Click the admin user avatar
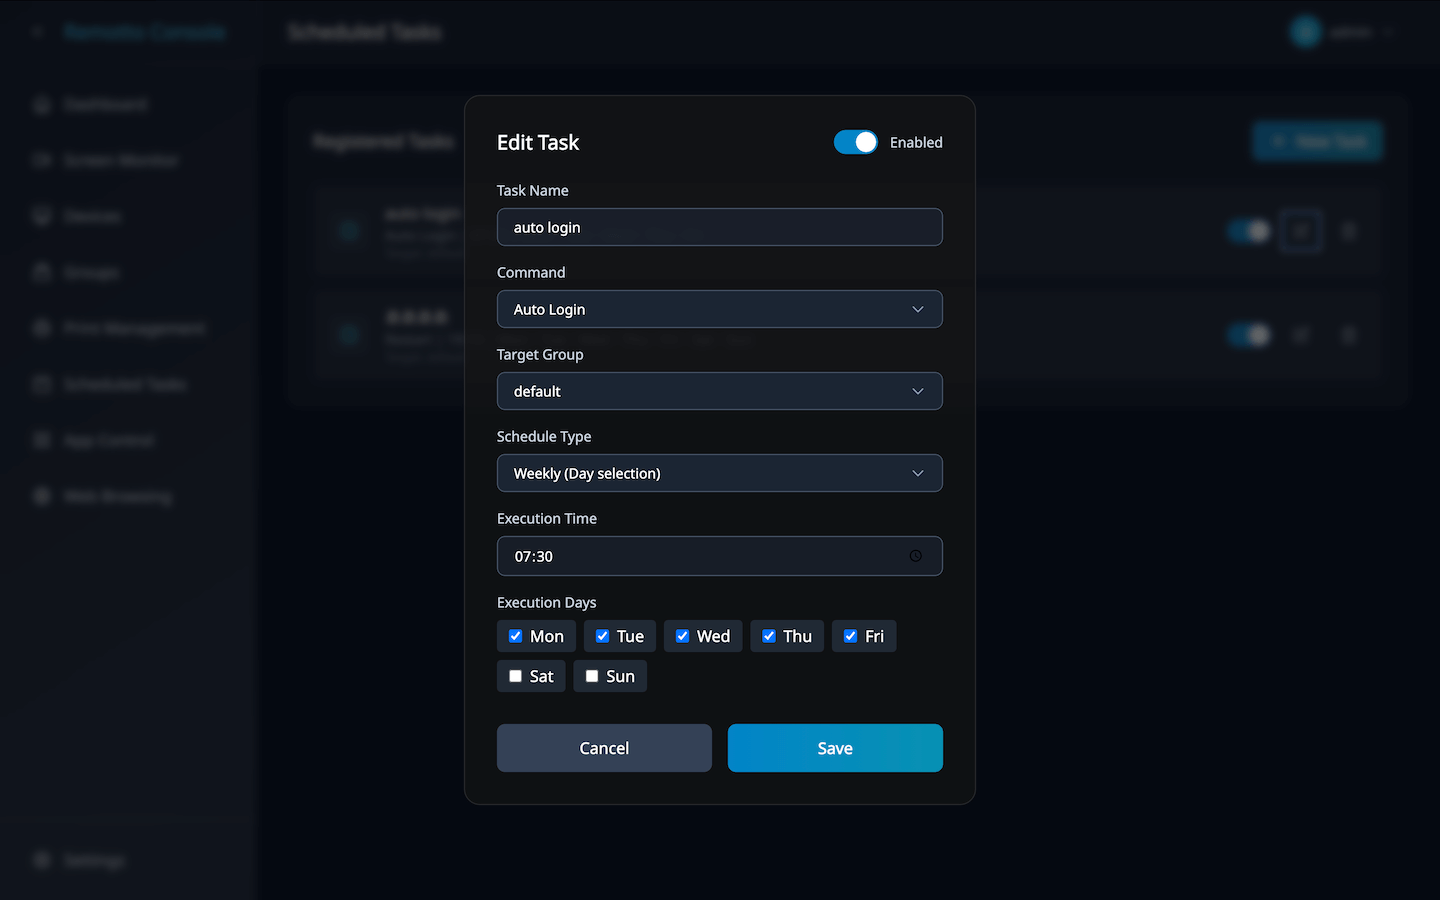 1305,32
